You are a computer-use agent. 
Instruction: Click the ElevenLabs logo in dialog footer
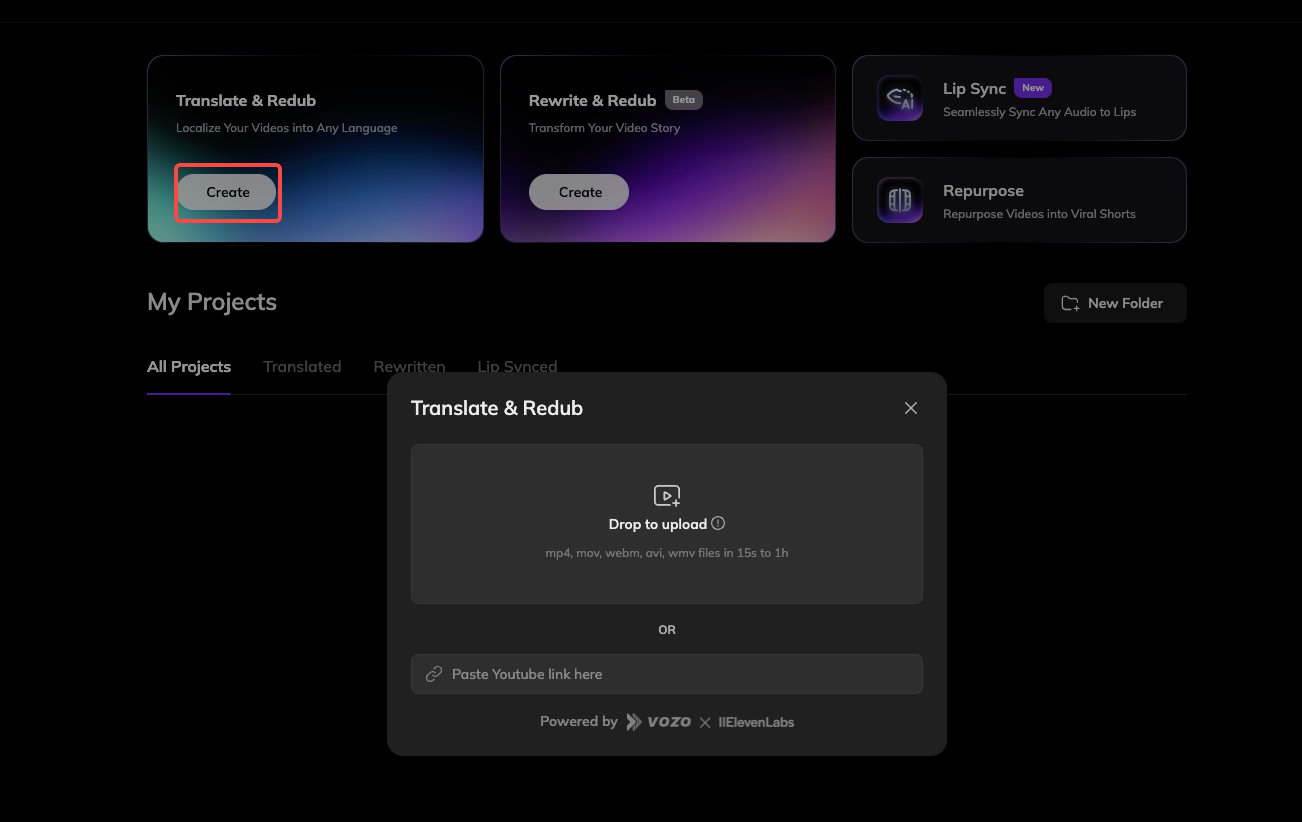(x=756, y=722)
